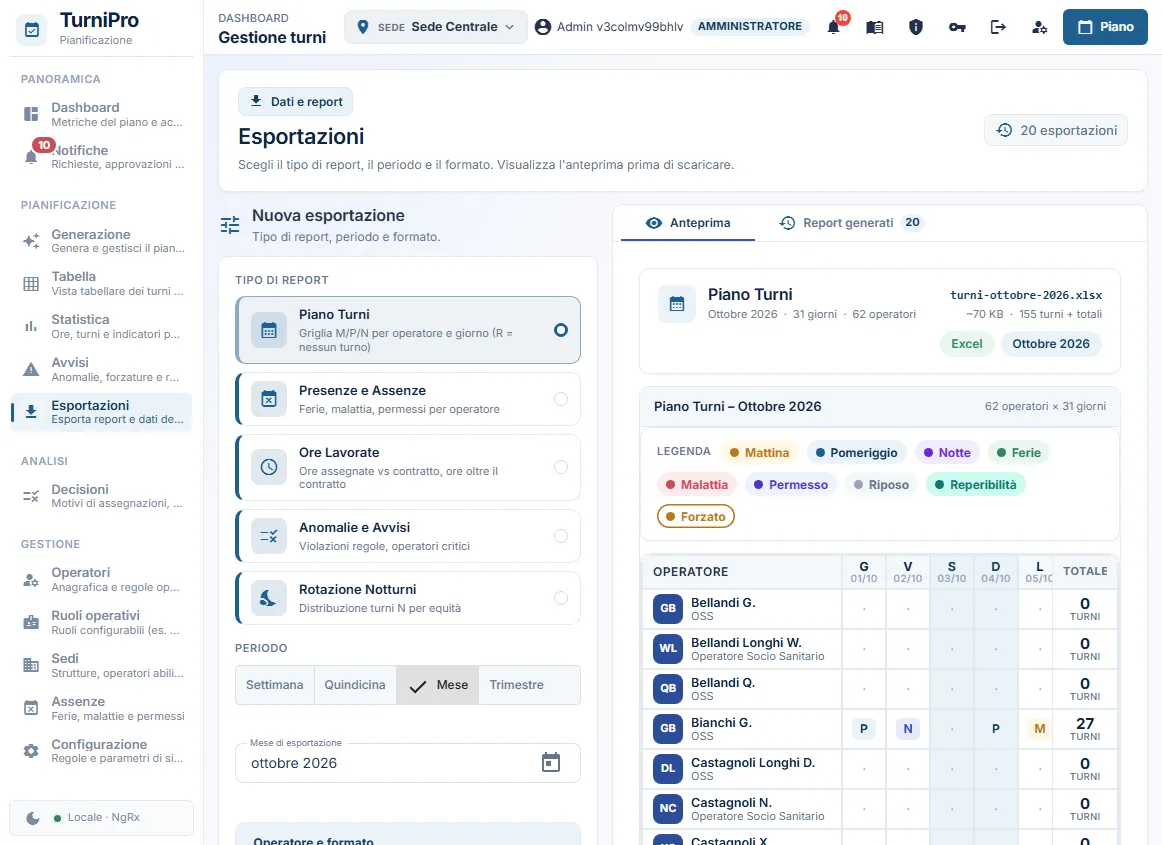The image size is (1162, 845).
Task: Open Statistica in the sidebar
Action: click(x=102, y=326)
